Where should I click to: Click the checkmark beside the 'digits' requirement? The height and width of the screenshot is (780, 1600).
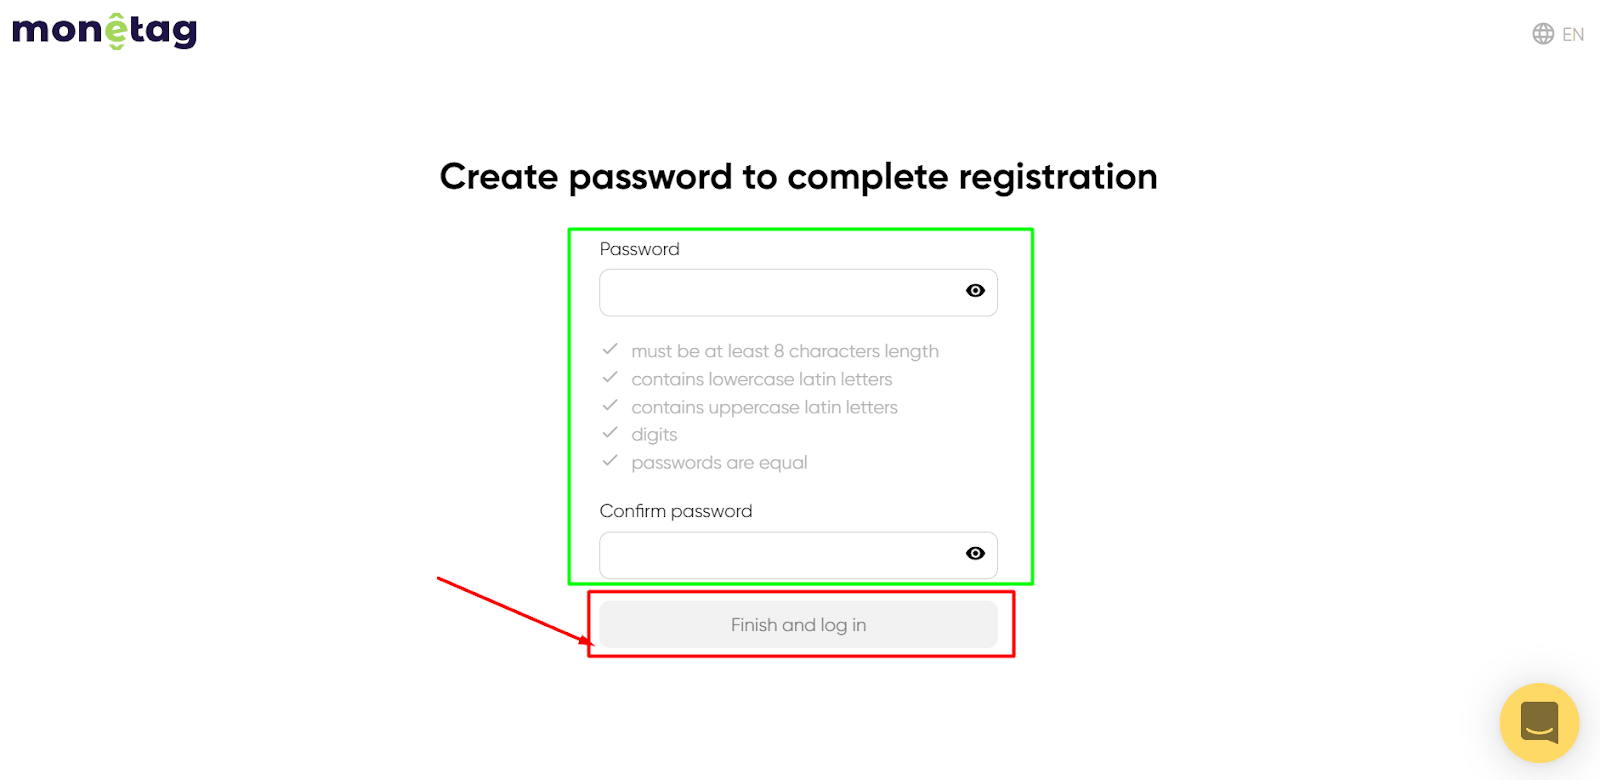click(x=610, y=432)
